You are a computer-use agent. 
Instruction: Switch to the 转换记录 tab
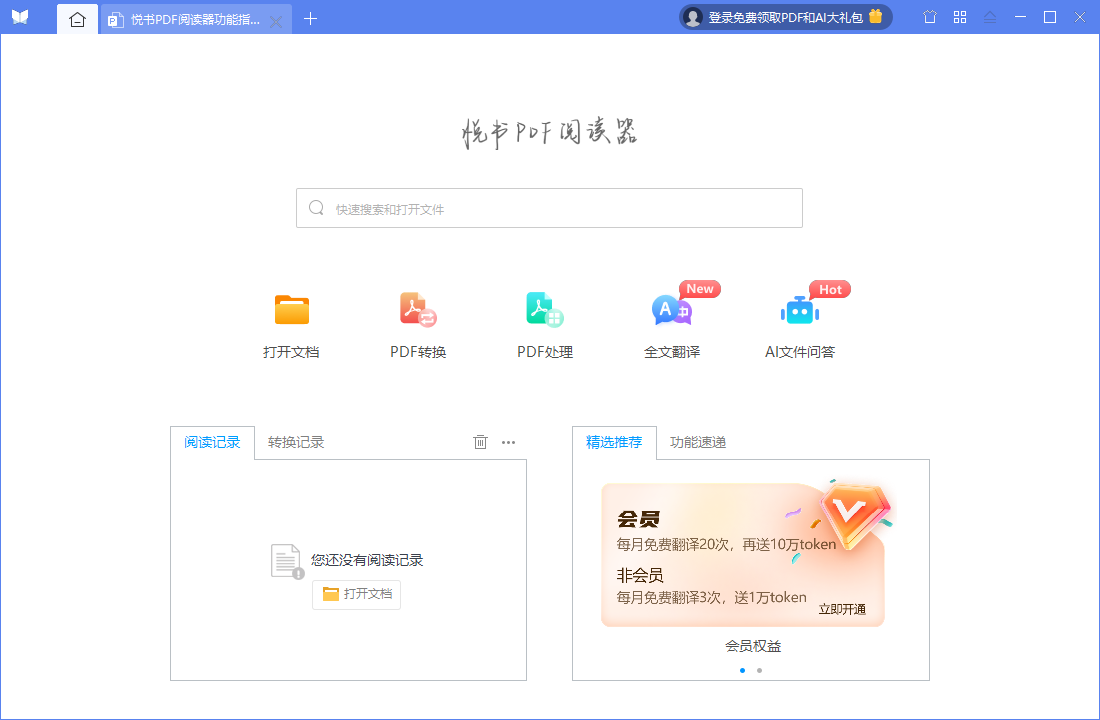pyautogui.click(x=293, y=441)
